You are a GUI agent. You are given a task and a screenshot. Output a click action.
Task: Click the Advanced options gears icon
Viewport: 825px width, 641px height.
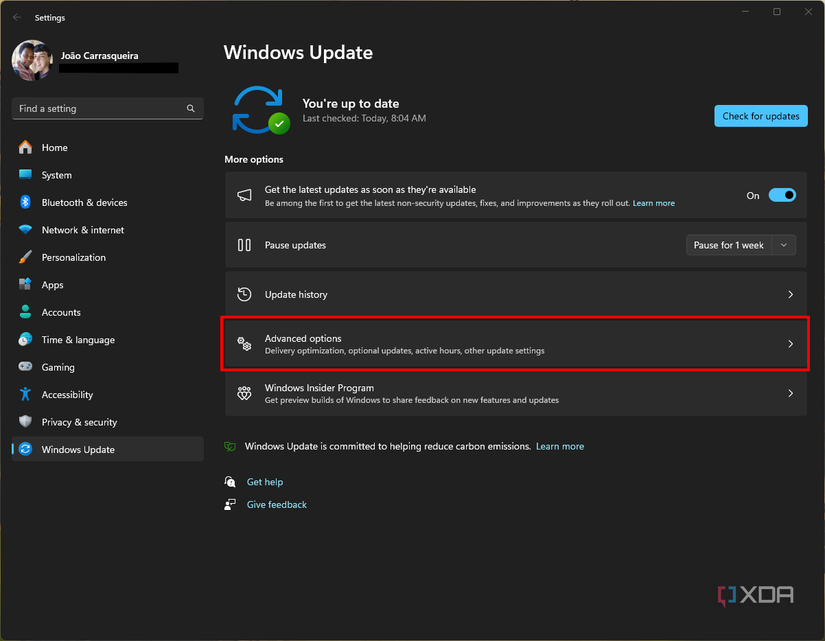[244, 344]
